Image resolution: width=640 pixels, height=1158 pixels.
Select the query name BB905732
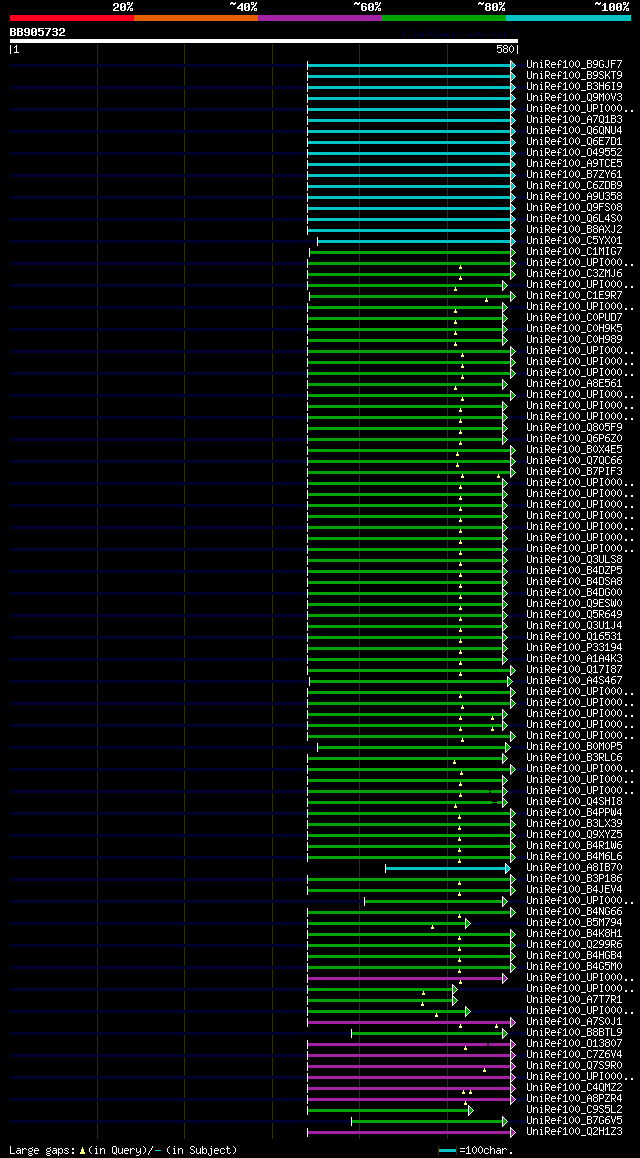(x=38, y=32)
